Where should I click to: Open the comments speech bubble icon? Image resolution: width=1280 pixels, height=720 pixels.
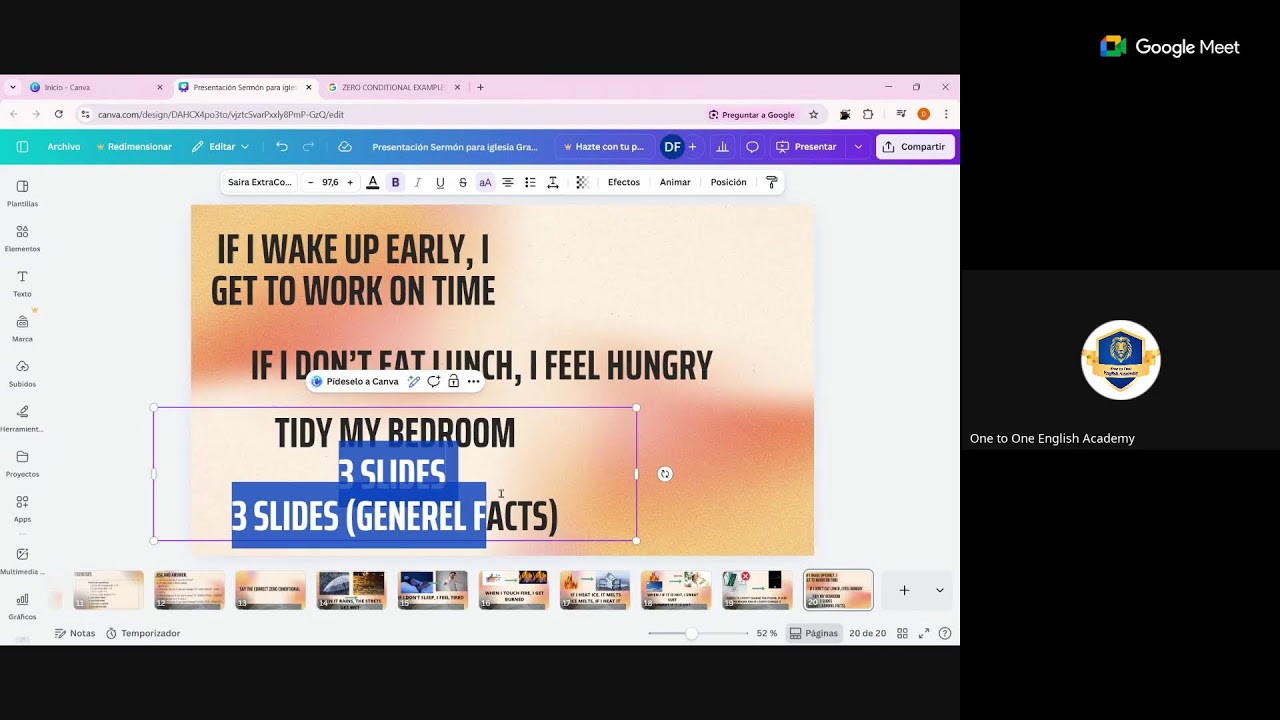point(752,147)
